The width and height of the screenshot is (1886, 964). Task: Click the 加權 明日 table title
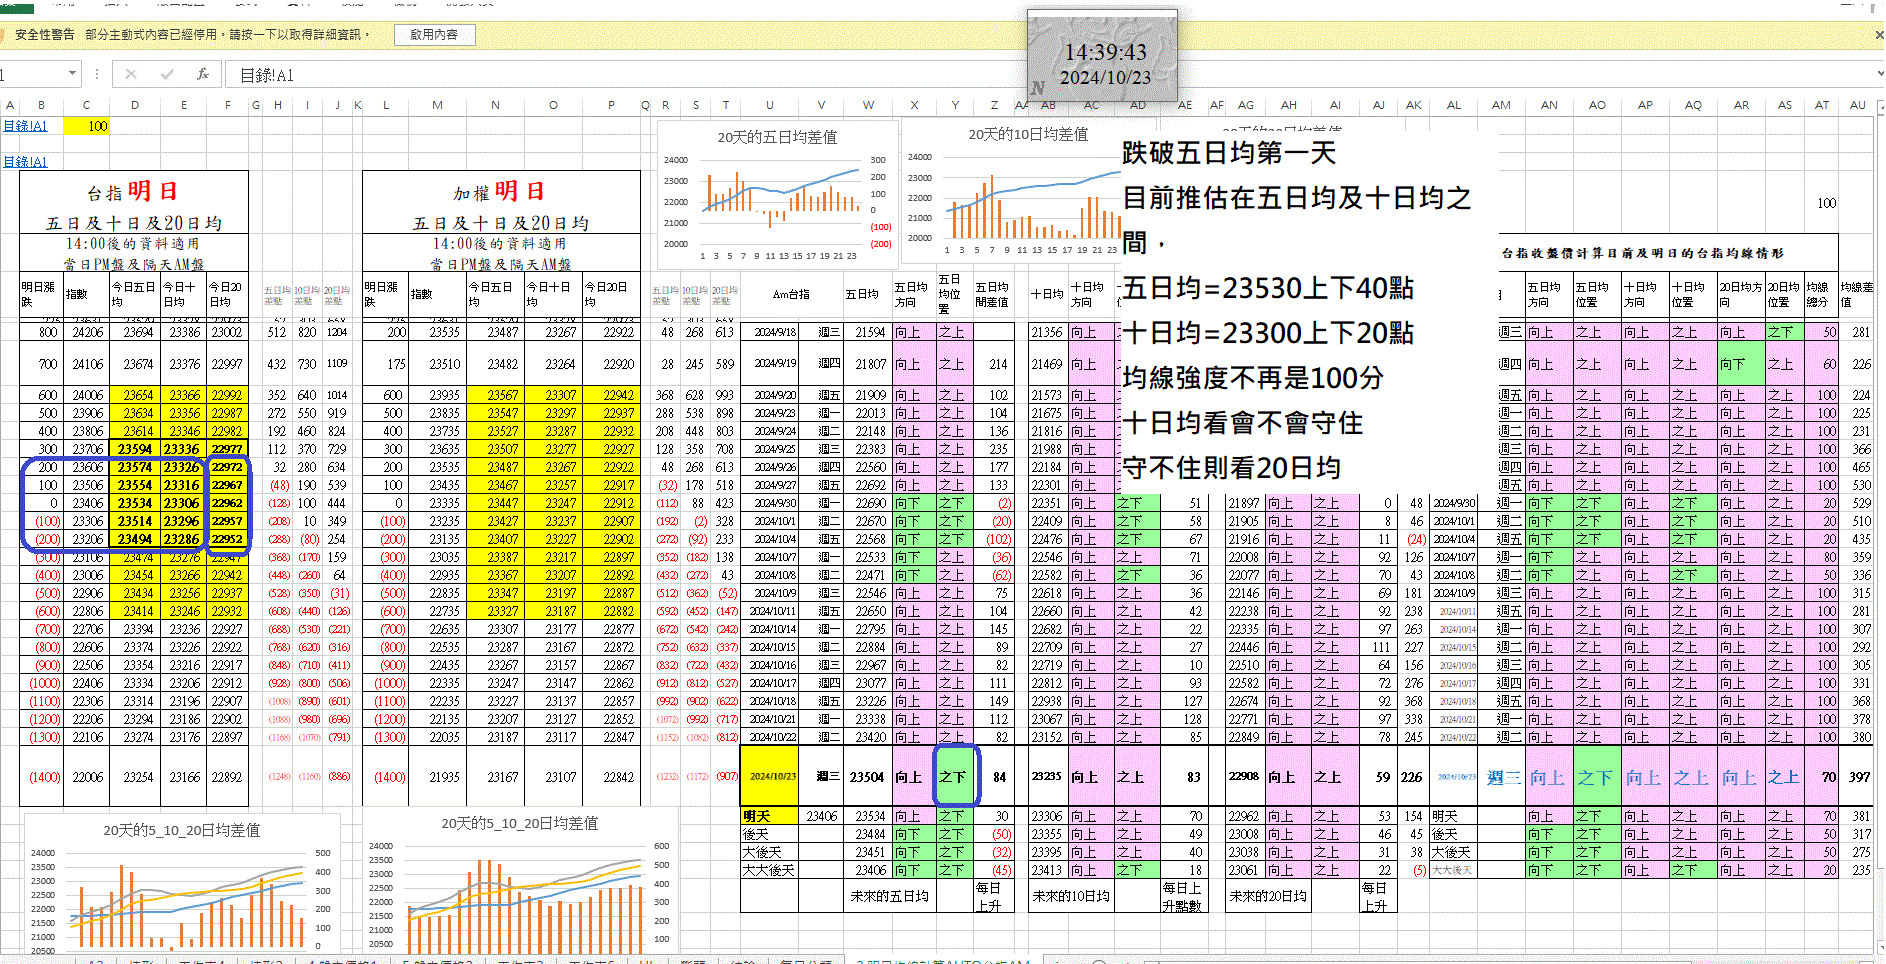click(x=500, y=191)
